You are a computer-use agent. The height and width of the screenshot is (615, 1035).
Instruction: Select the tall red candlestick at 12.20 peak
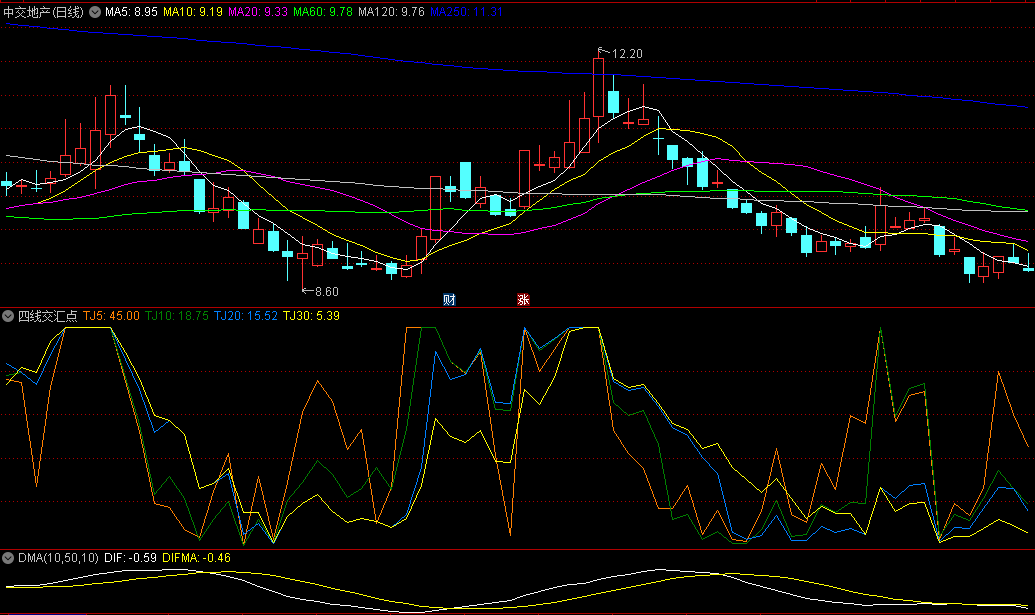599,87
